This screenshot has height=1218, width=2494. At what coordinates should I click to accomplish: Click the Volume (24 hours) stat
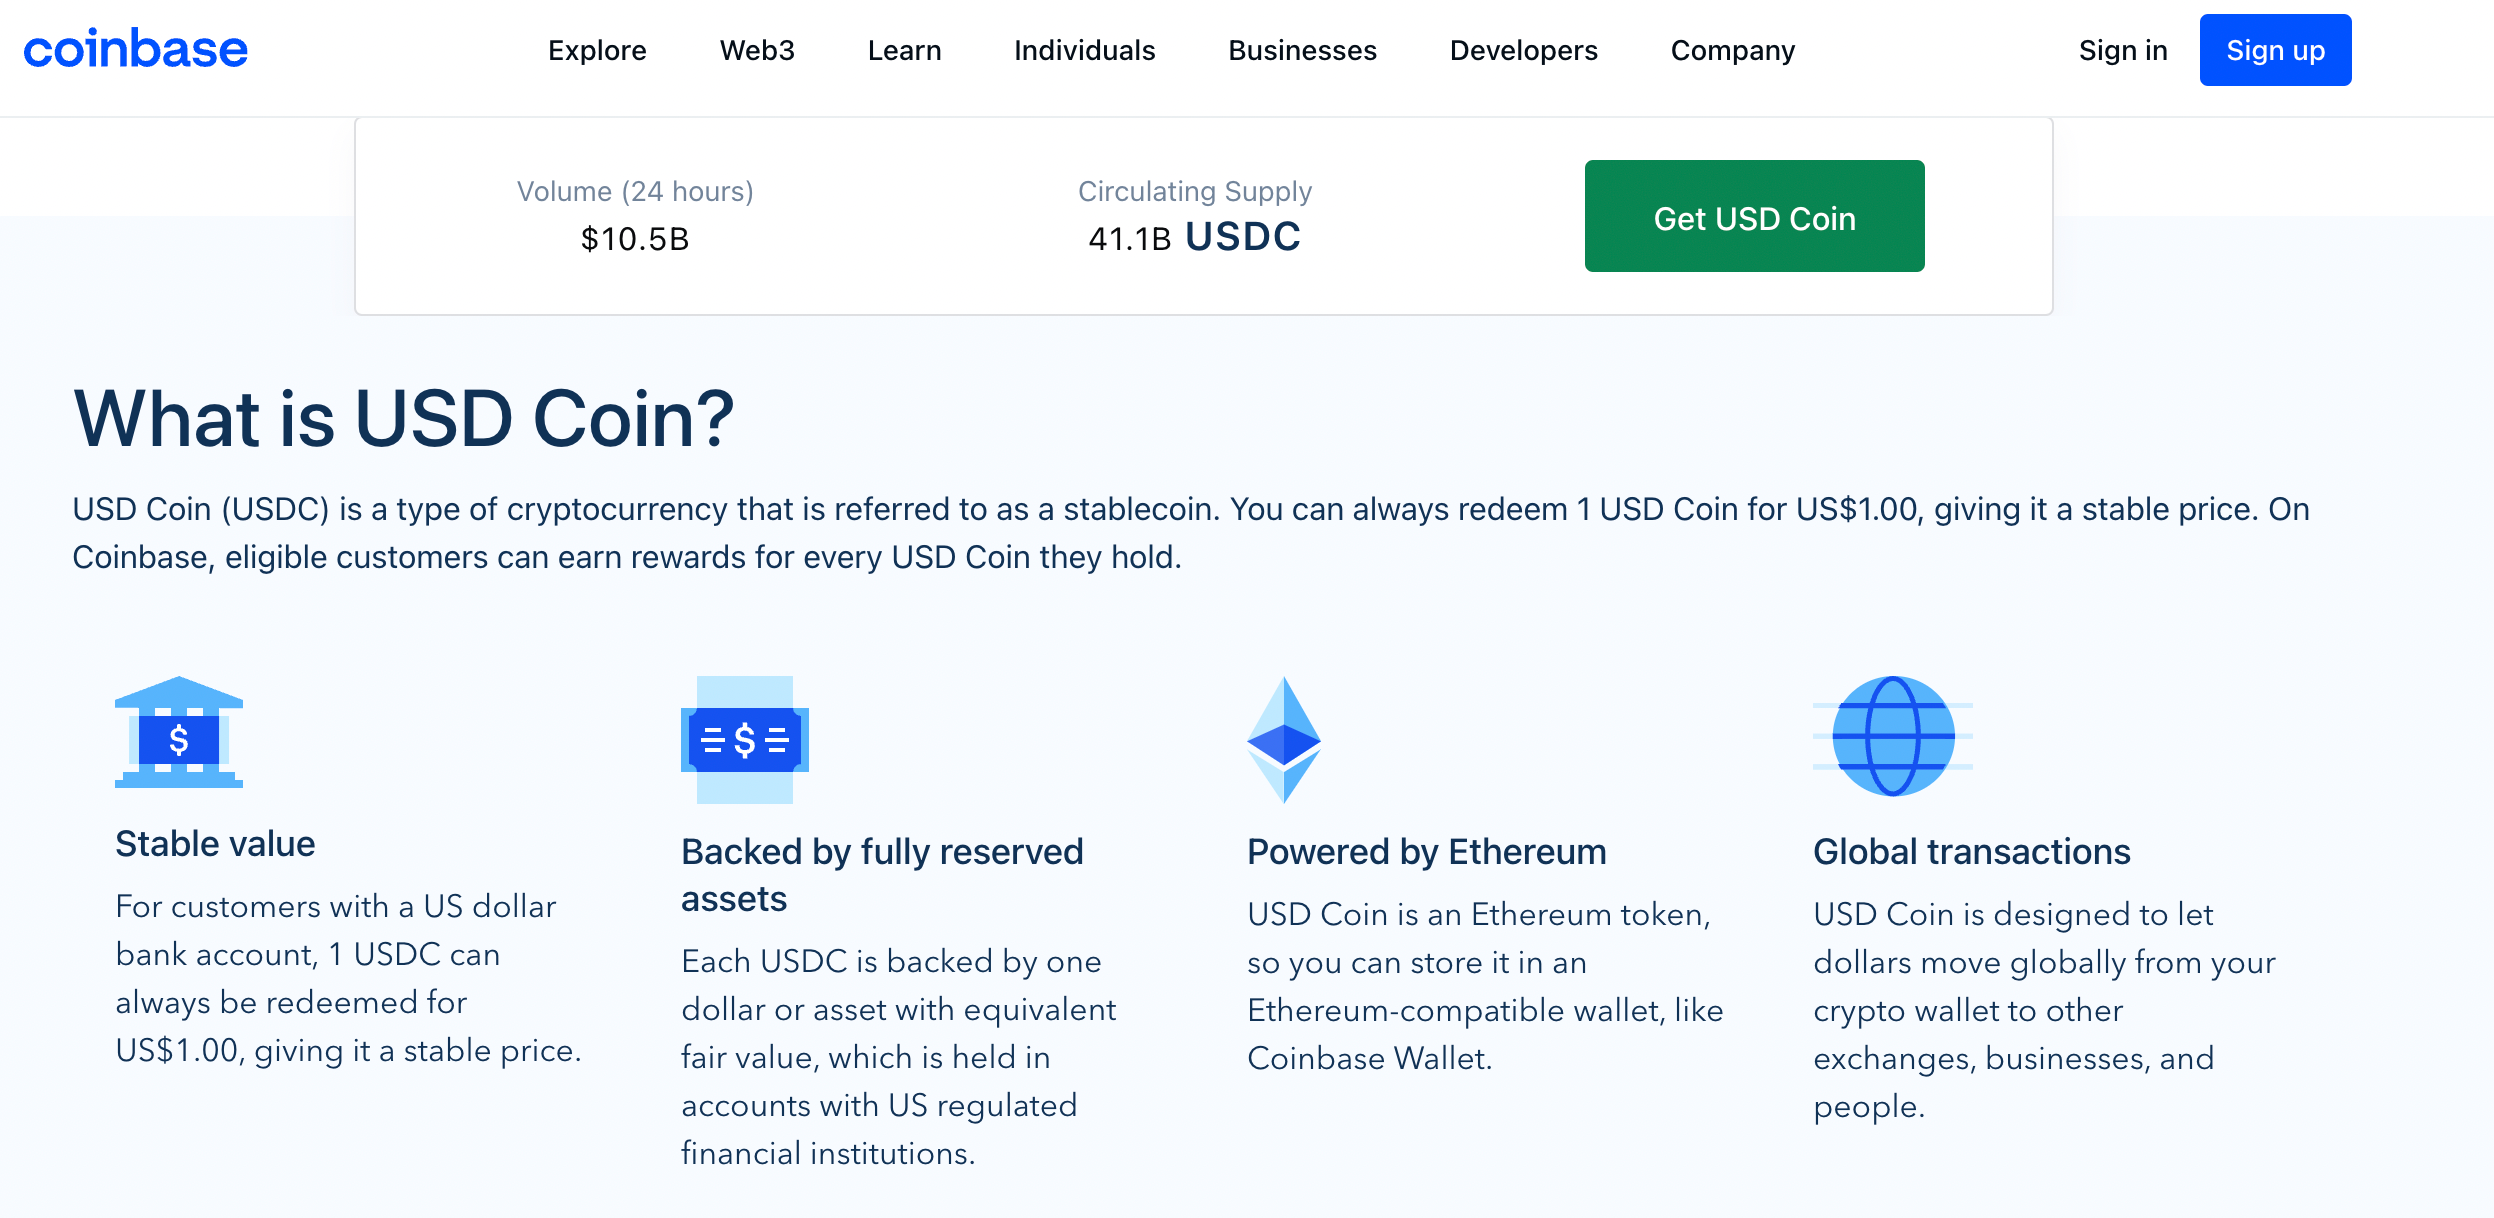point(635,216)
